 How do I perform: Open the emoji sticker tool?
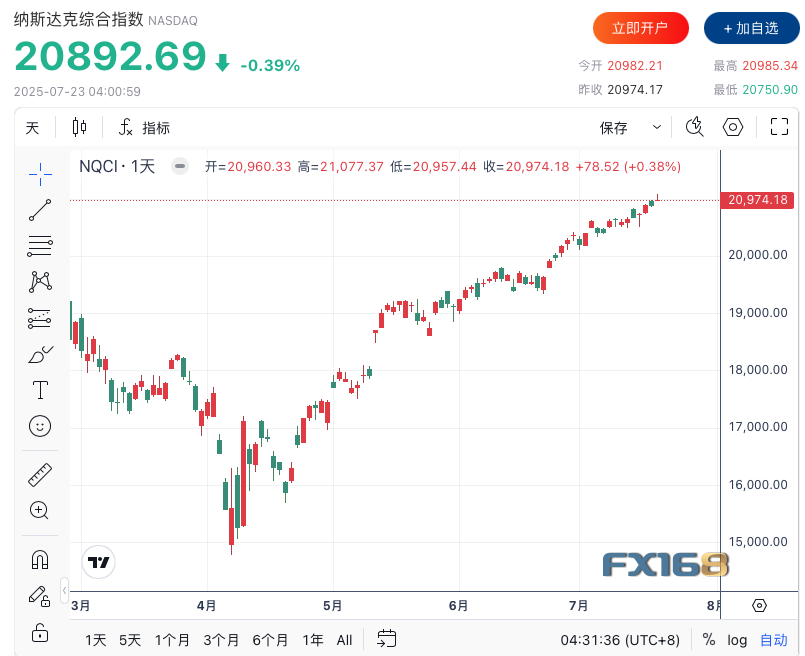pyautogui.click(x=40, y=425)
